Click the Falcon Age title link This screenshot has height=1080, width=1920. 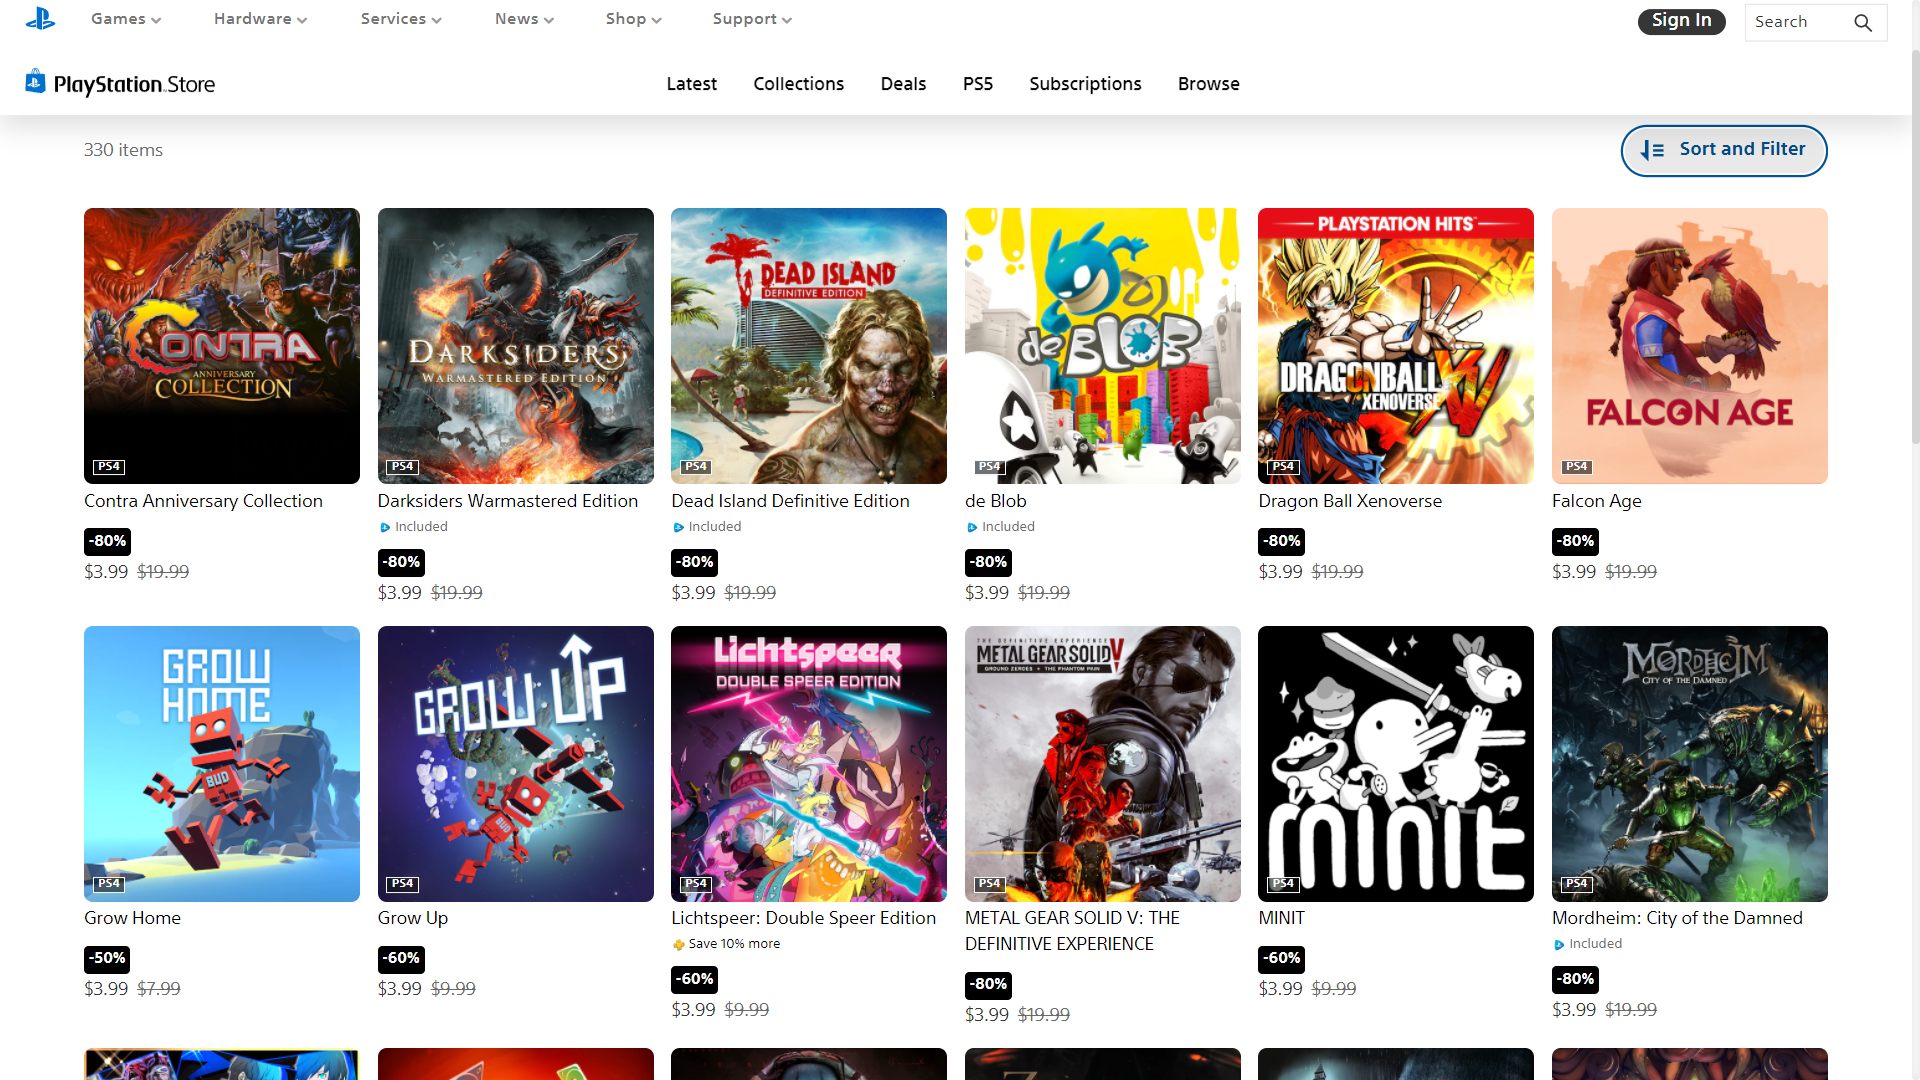(x=1596, y=501)
